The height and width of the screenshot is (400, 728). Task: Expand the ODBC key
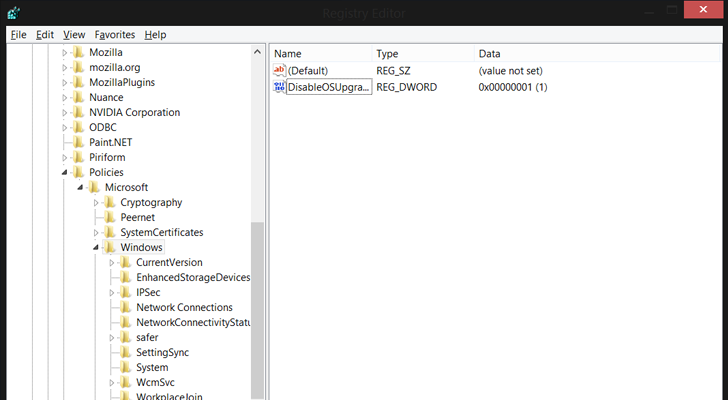[65, 128]
